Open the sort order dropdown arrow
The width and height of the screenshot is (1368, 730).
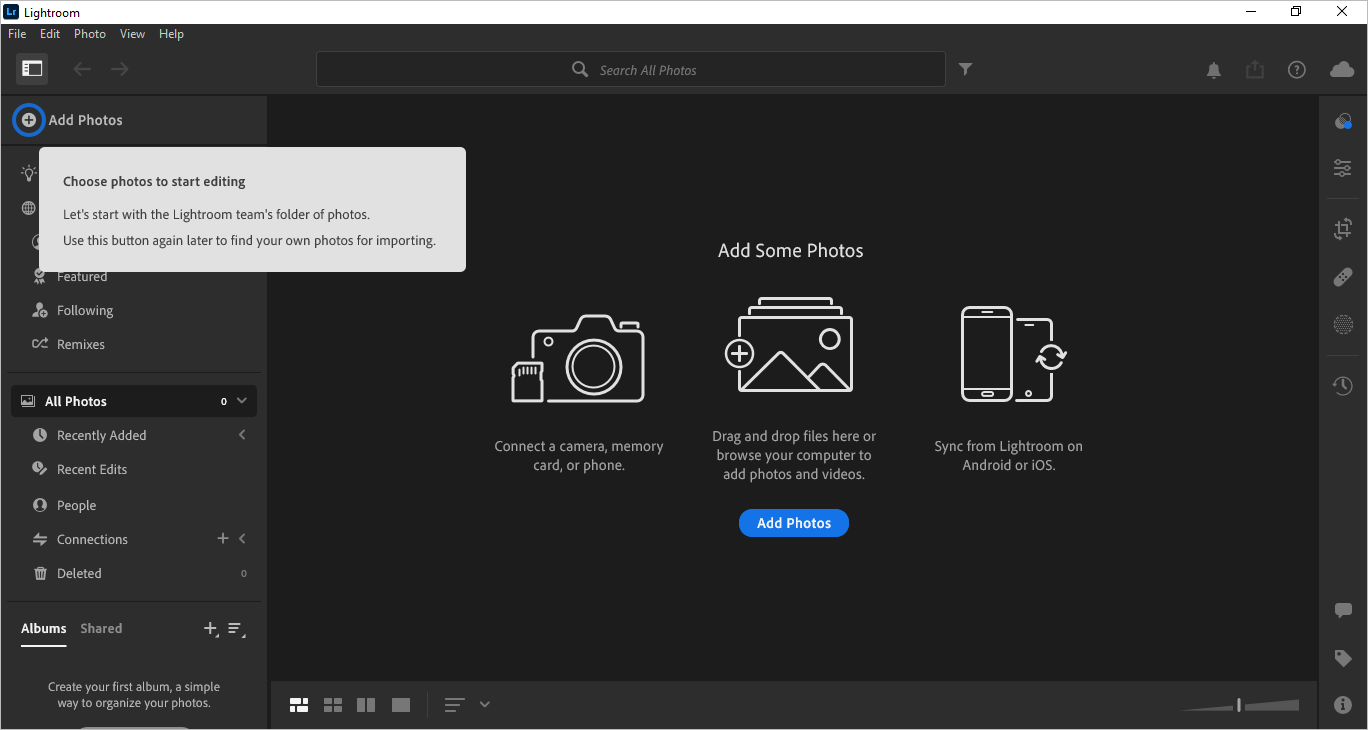(x=485, y=705)
